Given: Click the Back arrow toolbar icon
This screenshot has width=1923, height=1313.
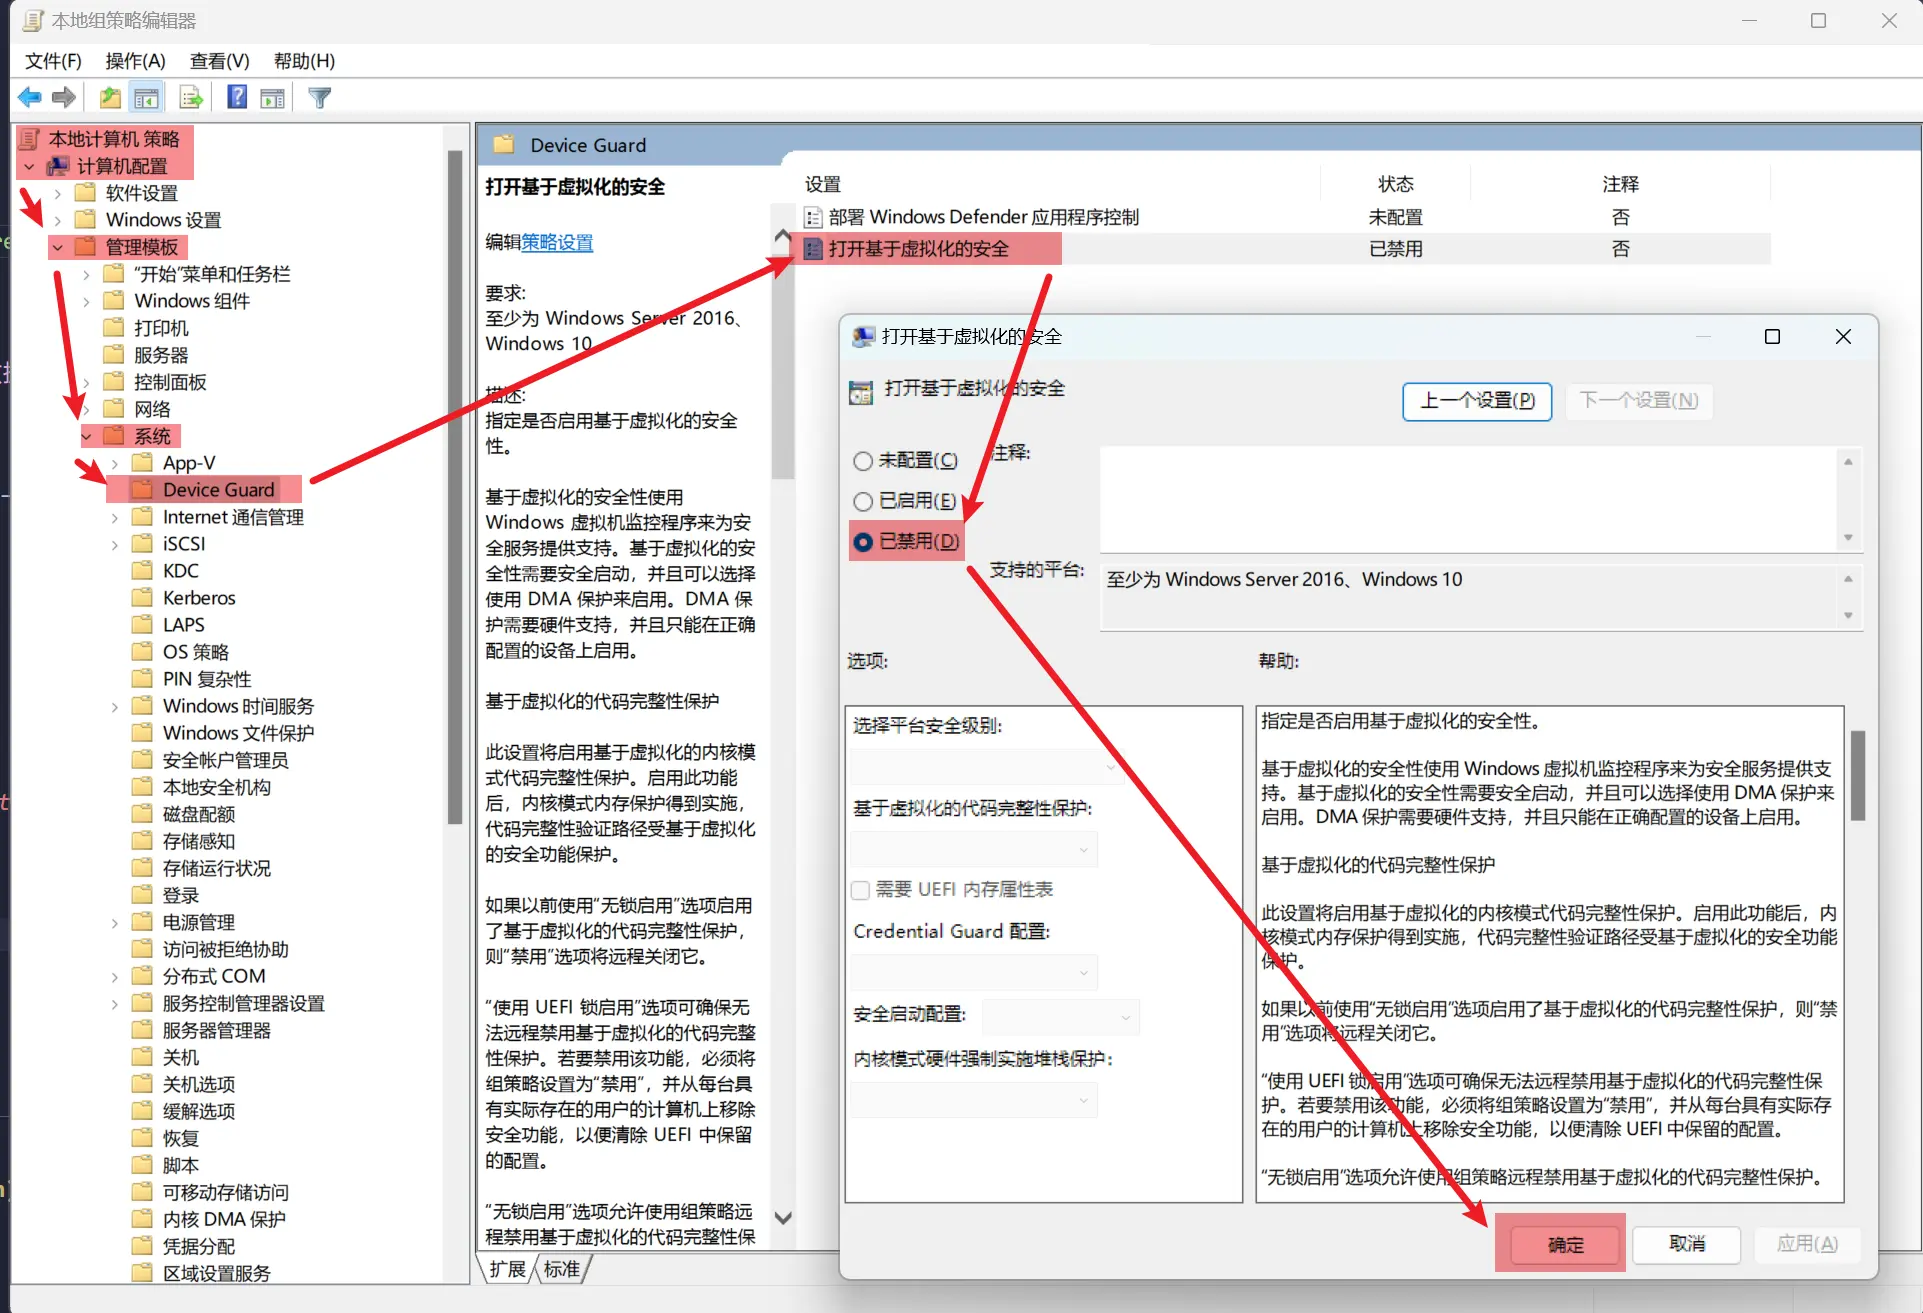Looking at the screenshot, I should coord(30,97).
